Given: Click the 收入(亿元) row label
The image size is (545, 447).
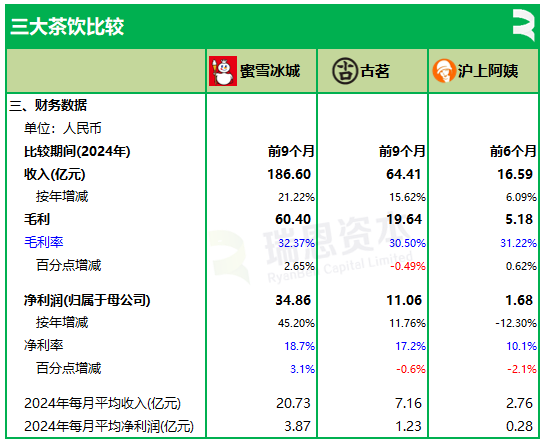Looking at the screenshot, I should tap(55, 174).
